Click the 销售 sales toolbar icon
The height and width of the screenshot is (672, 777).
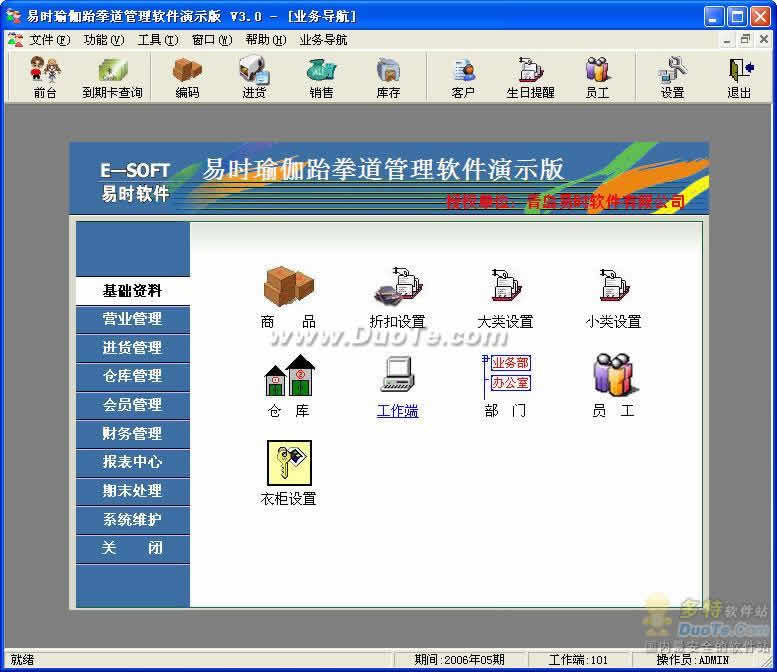[x=321, y=76]
